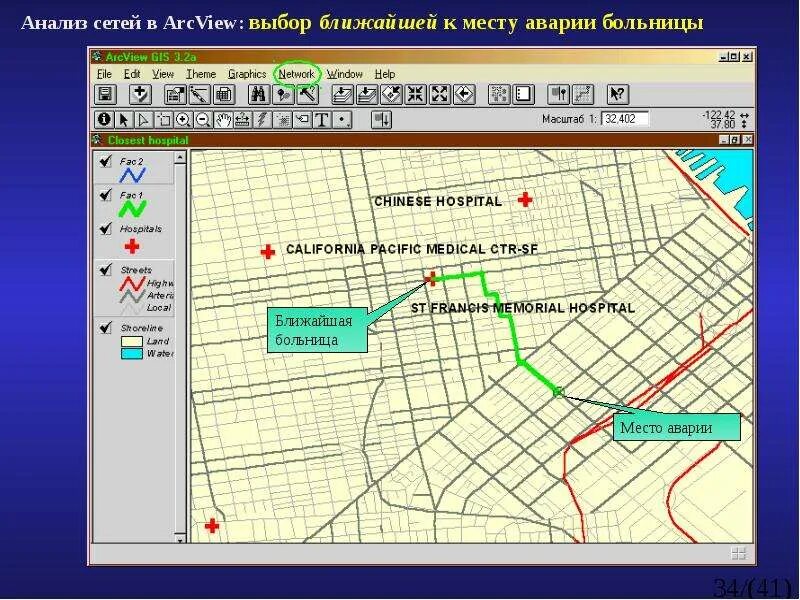Open the Query Builder hammer icon
800x600 pixels.
point(308,94)
